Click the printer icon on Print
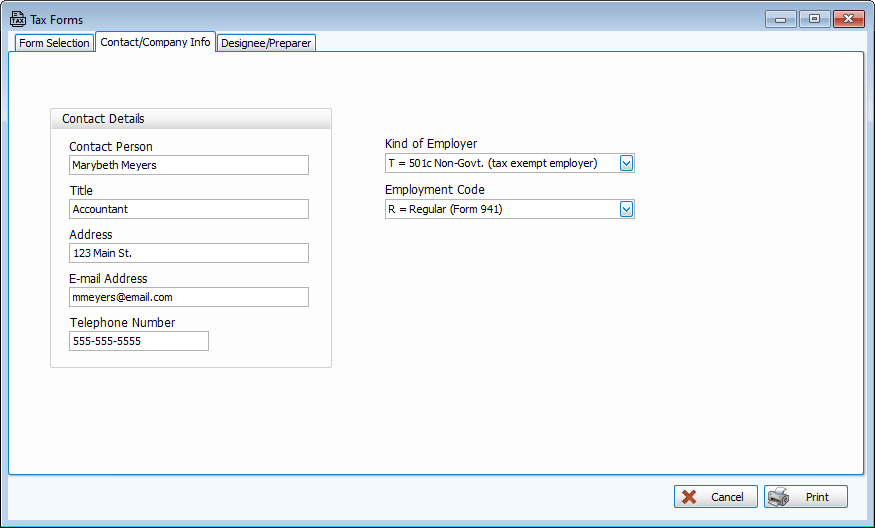Image resolution: width=875 pixels, height=528 pixels. [779, 497]
